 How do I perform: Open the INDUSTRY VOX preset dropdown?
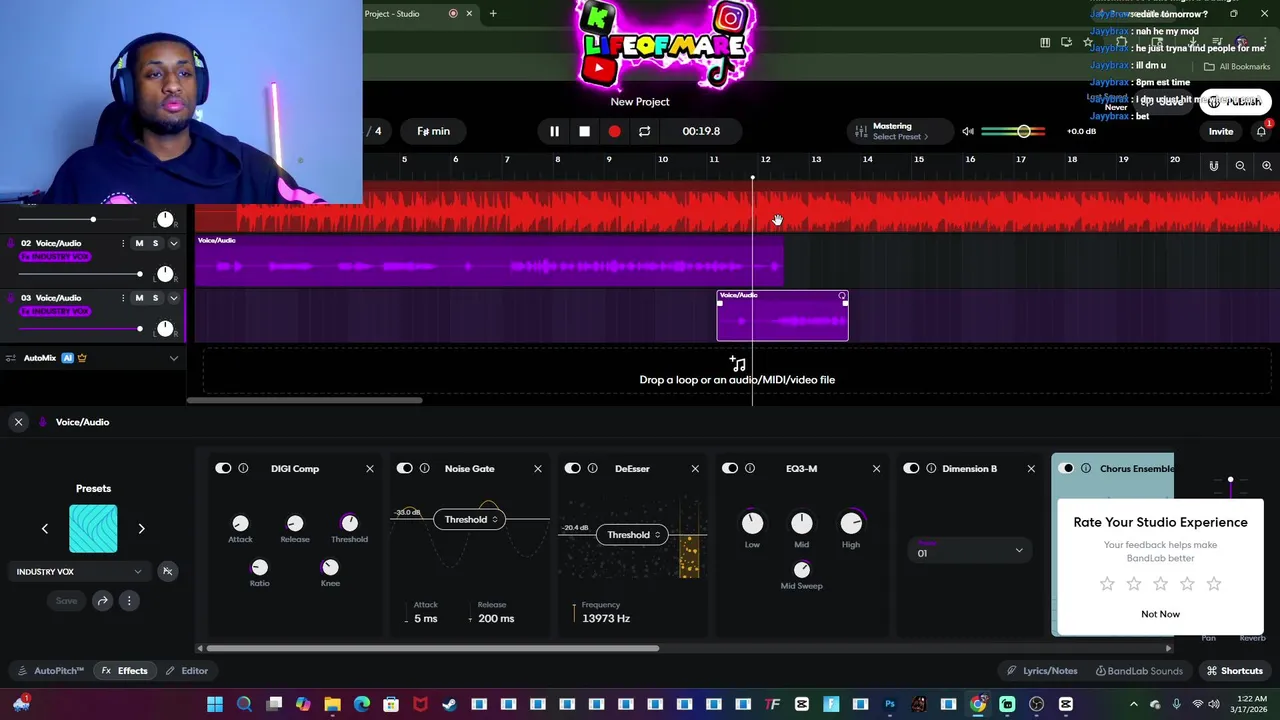point(79,572)
